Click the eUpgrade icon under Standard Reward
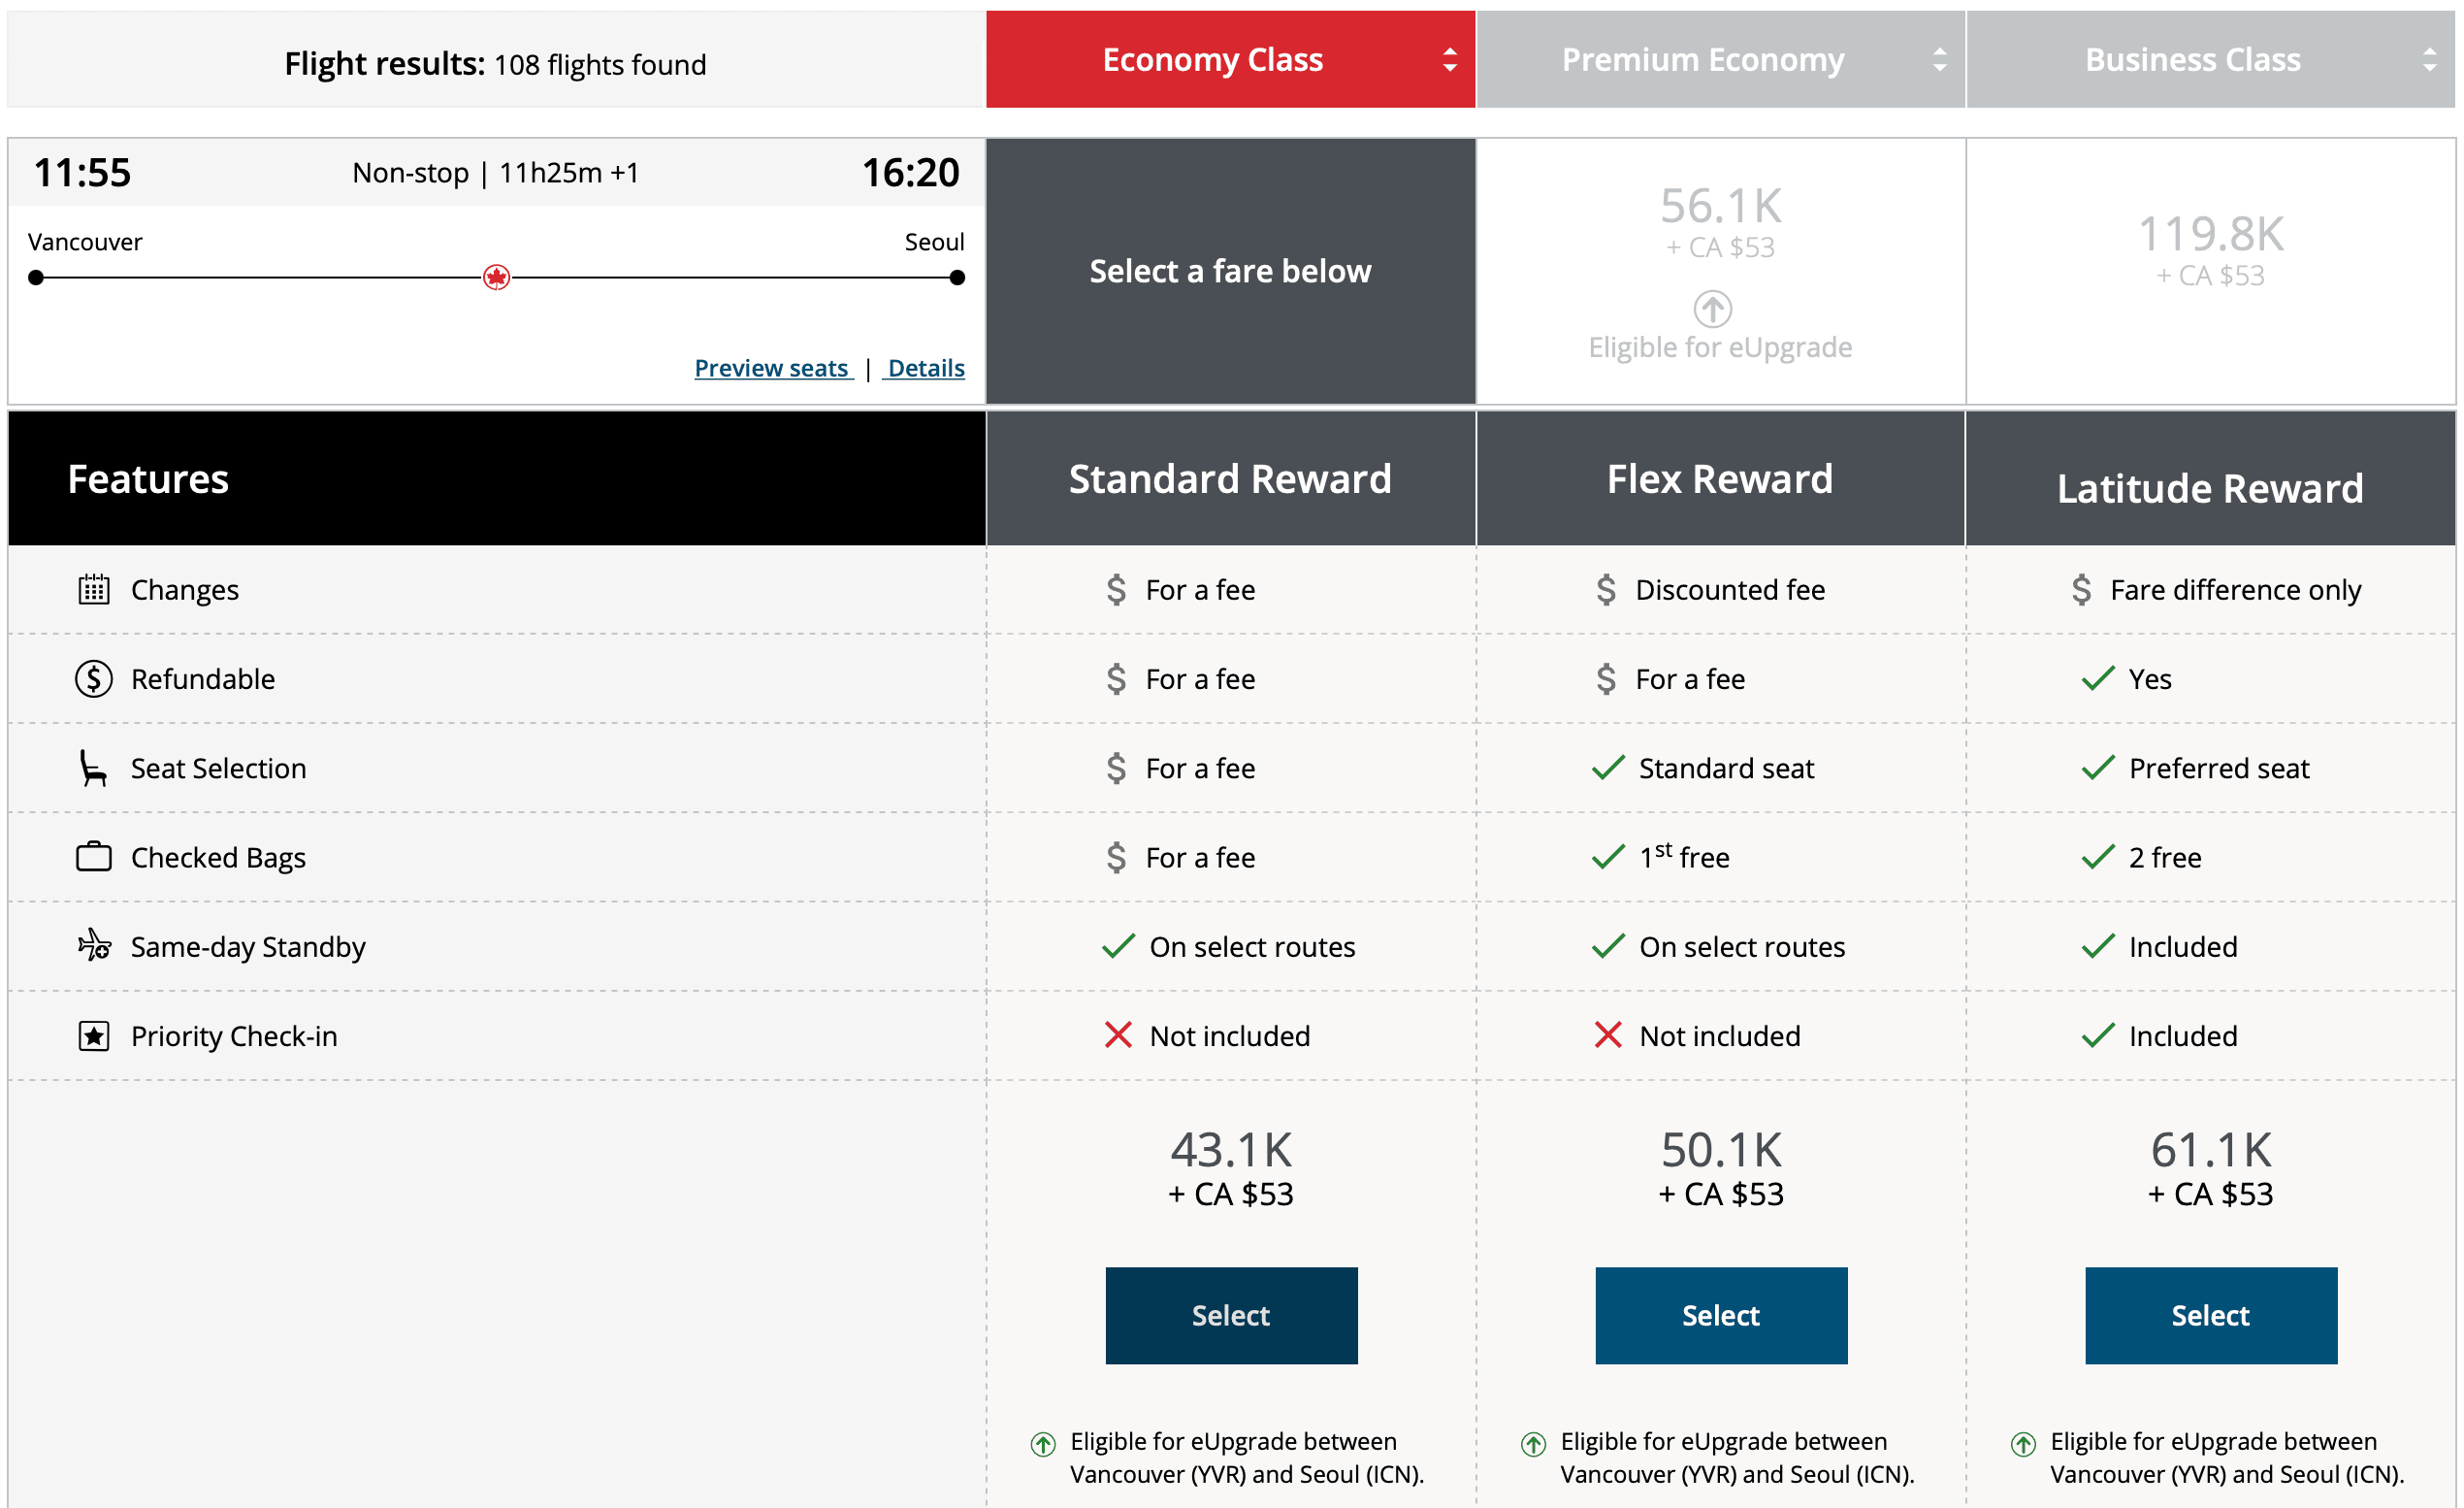The image size is (2464, 1508). 1043,1444
